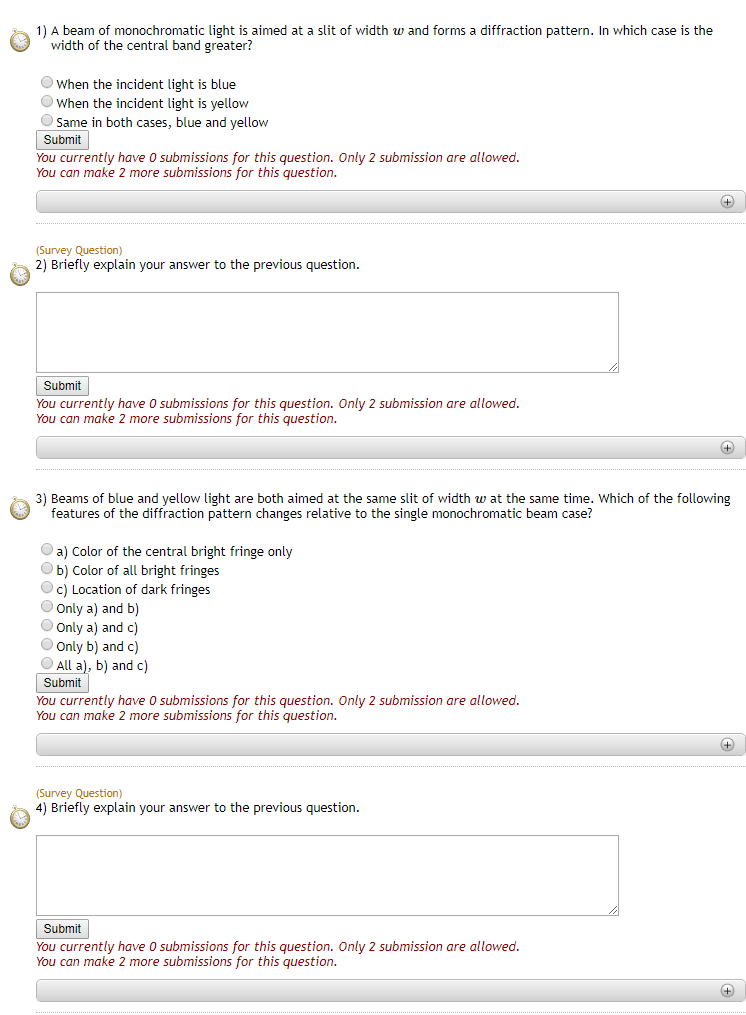Select 'When the incident light is blue'

tap(47, 83)
